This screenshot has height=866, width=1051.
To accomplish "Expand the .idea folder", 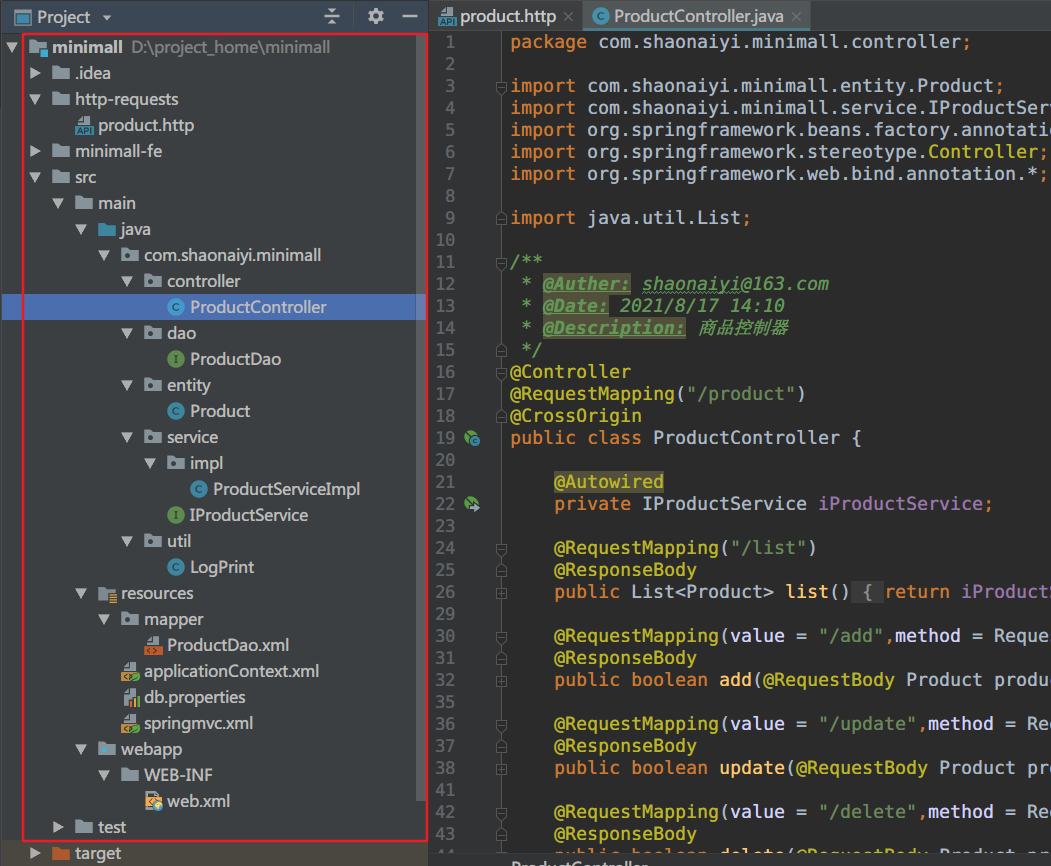I will [x=36, y=73].
